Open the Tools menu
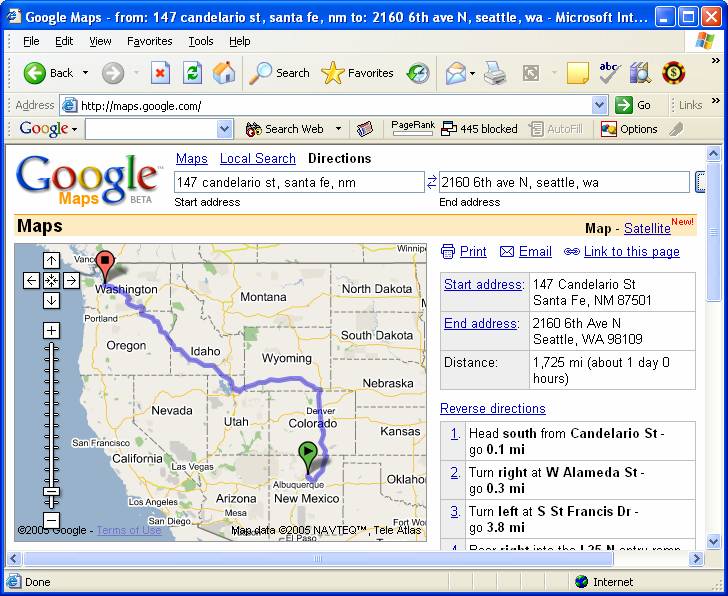The width and height of the screenshot is (728, 596). (201, 41)
